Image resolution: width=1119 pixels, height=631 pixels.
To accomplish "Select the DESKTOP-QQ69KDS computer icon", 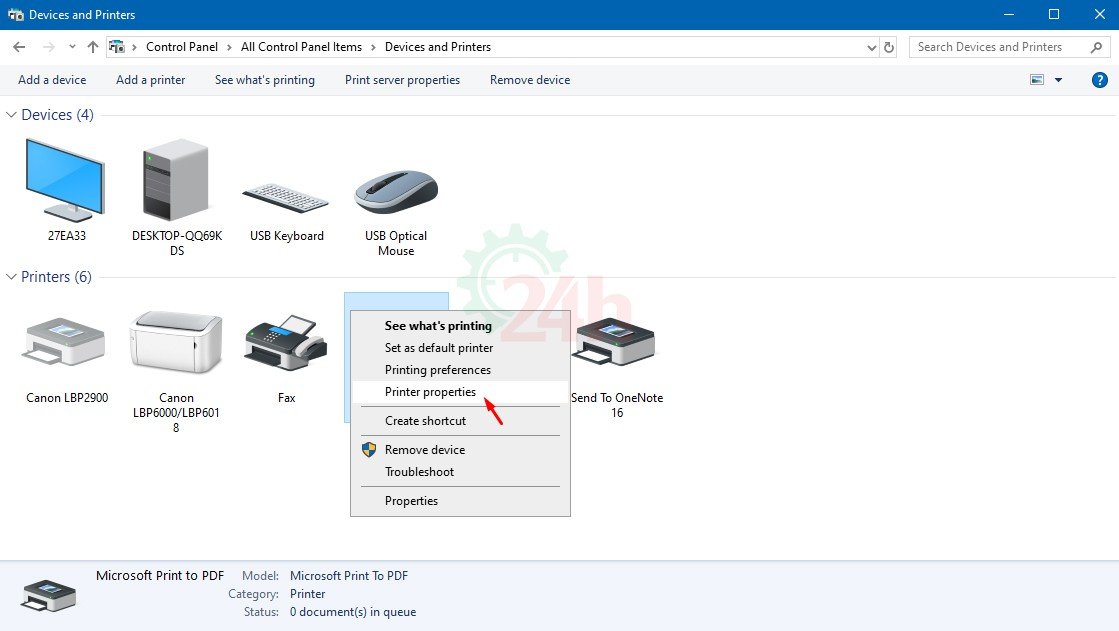I will [176, 178].
